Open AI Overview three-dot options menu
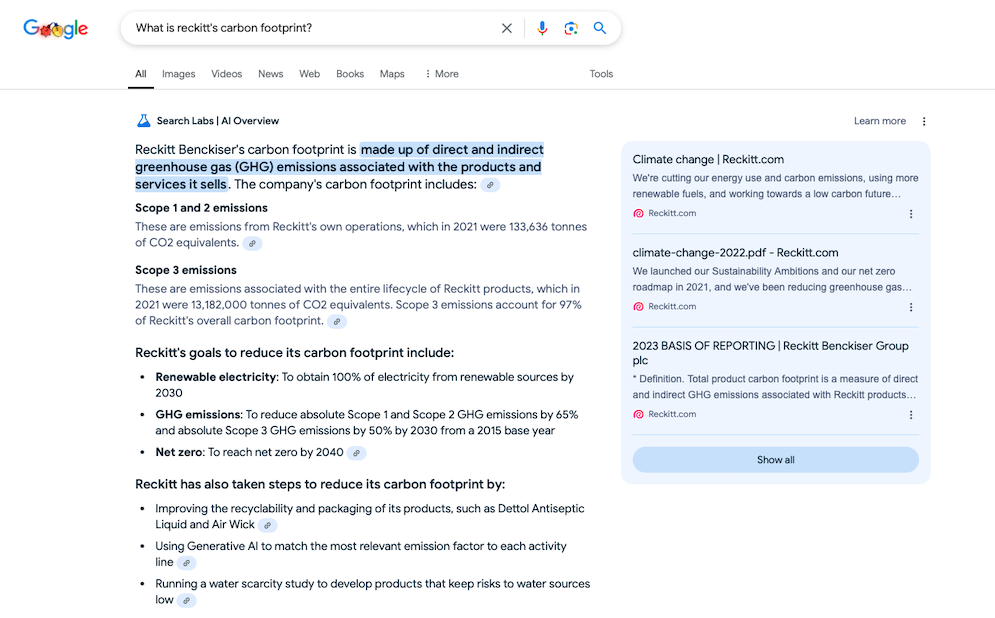 [924, 121]
